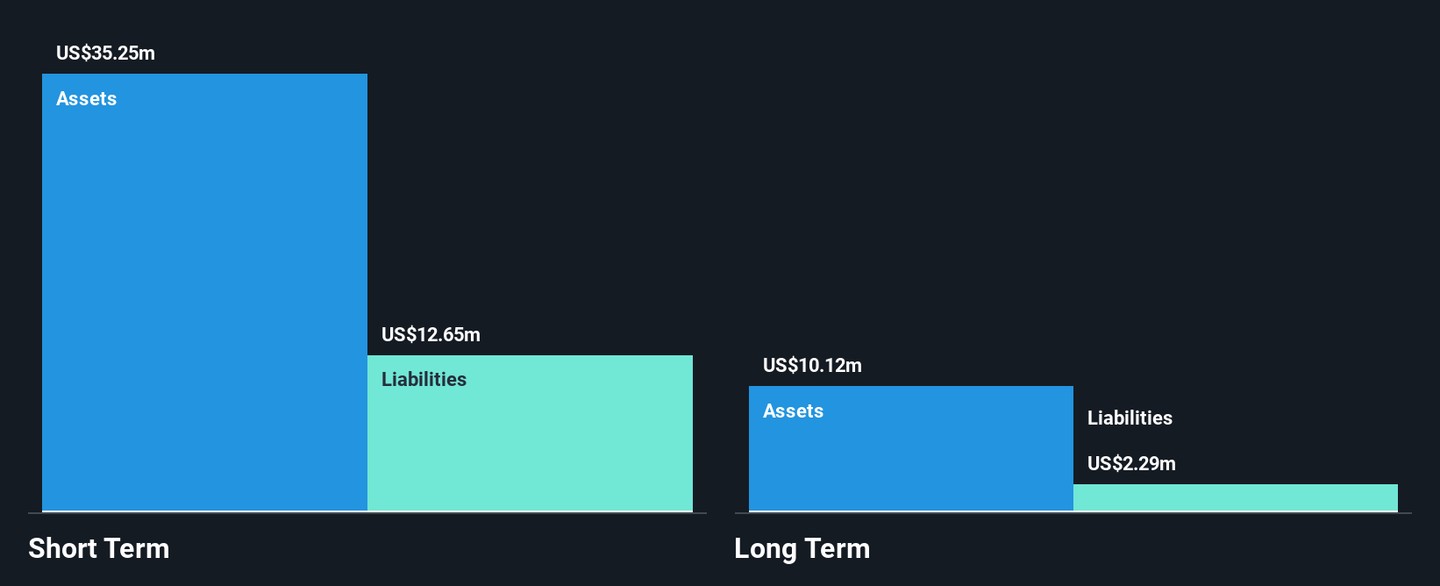
Task: Select the US$35.25m value label
Action: click(106, 53)
